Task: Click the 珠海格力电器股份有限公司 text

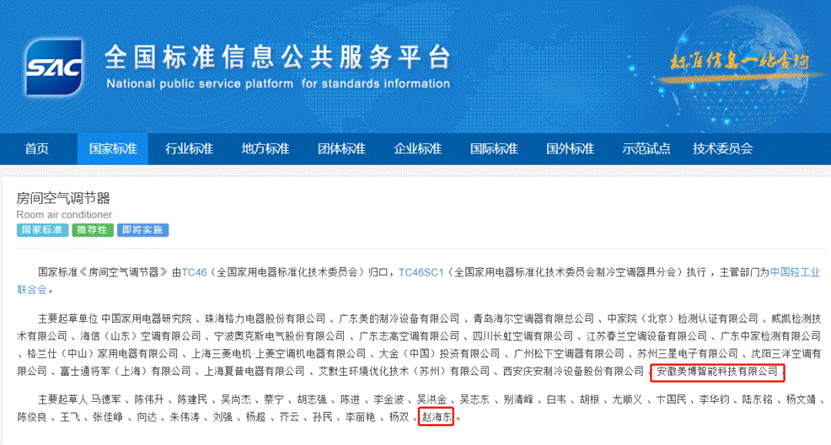Action: point(265,318)
